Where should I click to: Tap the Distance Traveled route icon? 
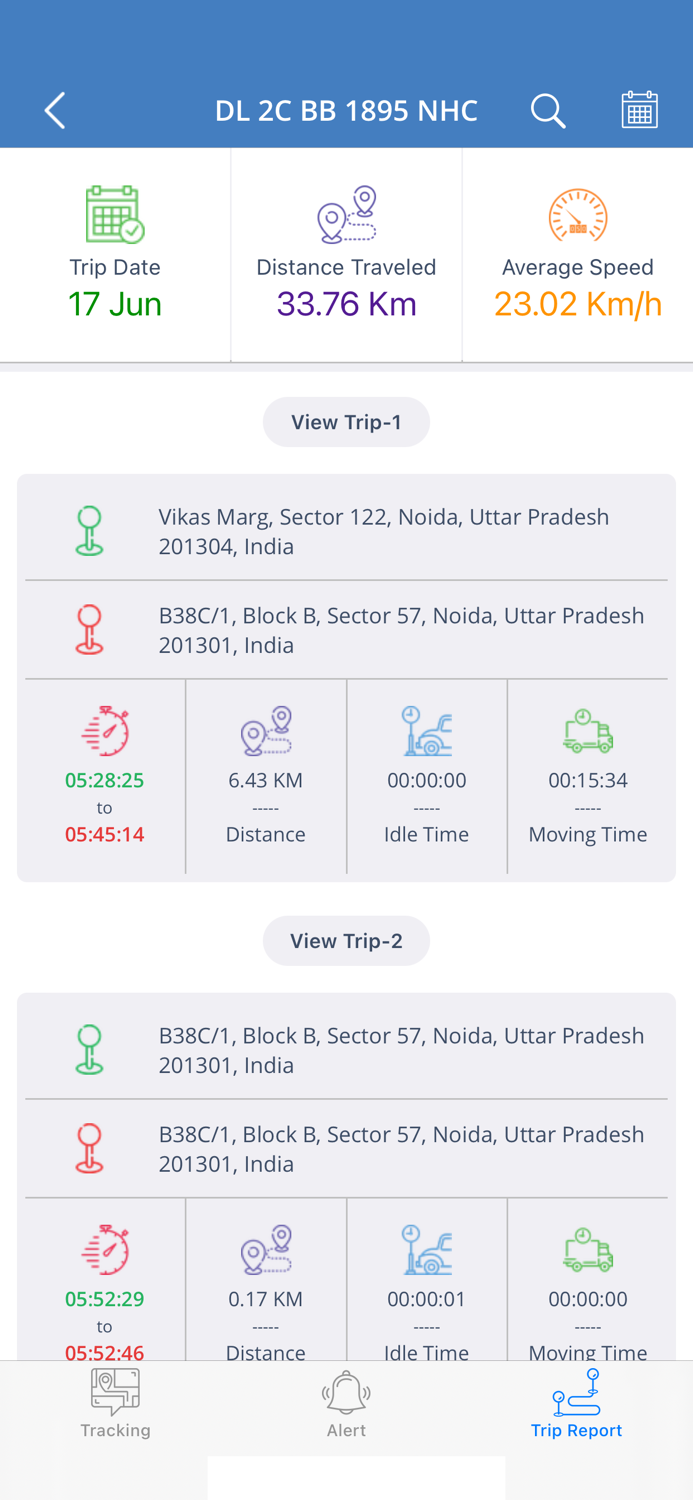(346, 214)
